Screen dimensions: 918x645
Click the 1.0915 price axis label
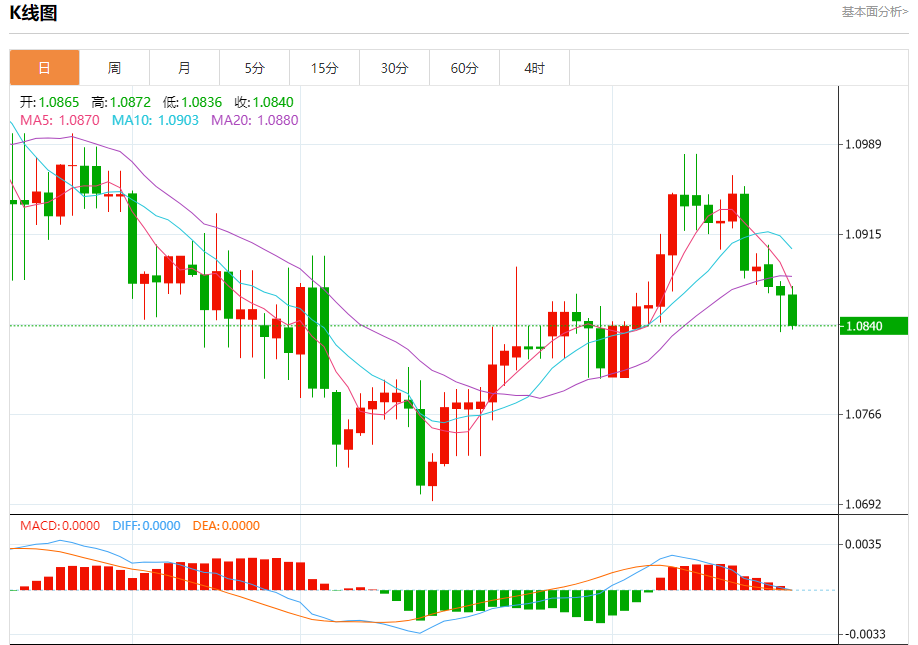(x=863, y=234)
